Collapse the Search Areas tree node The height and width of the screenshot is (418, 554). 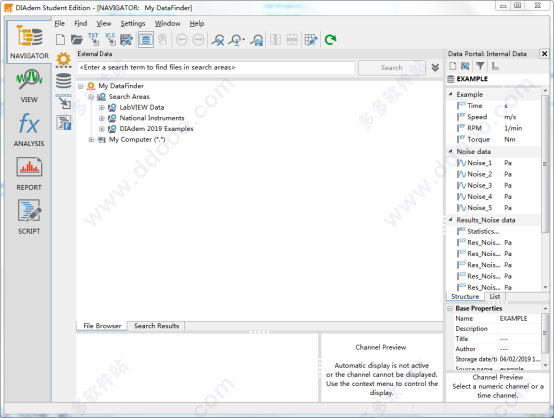pyautogui.click(x=91, y=96)
